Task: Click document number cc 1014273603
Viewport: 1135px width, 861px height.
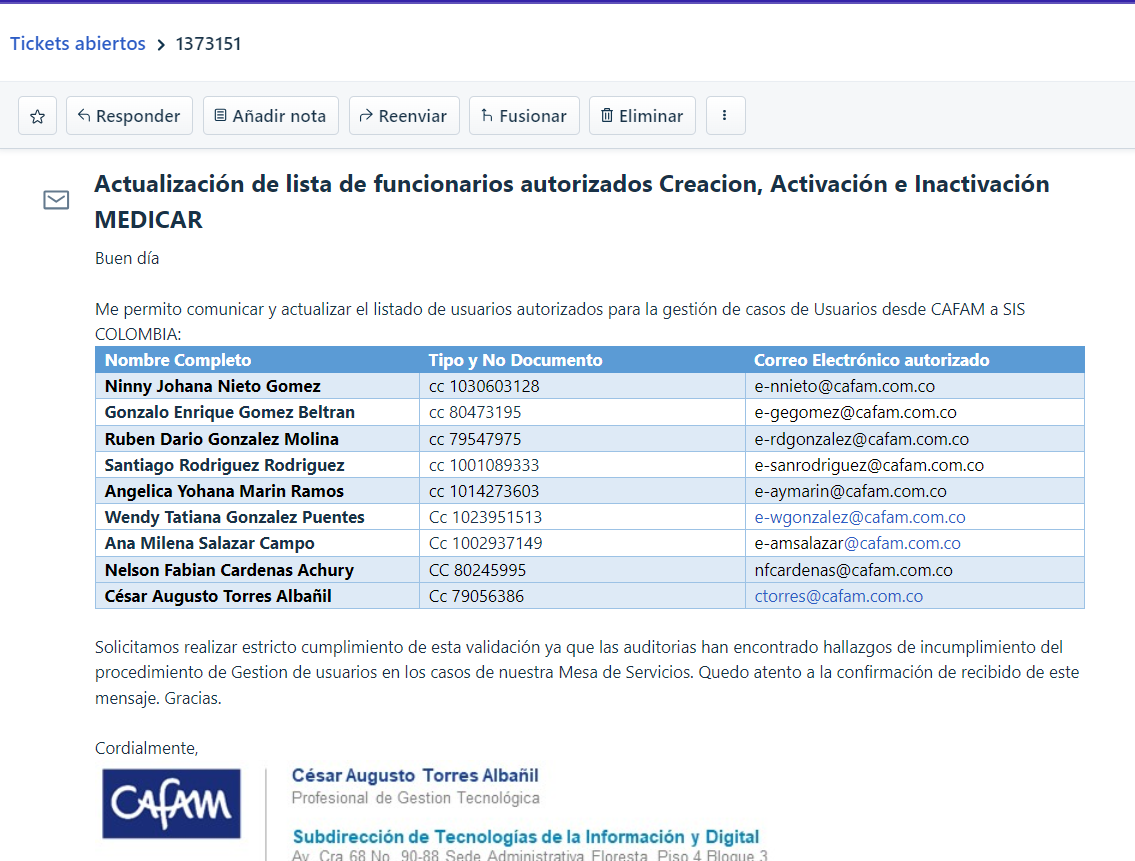Action: [x=484, y=491]
